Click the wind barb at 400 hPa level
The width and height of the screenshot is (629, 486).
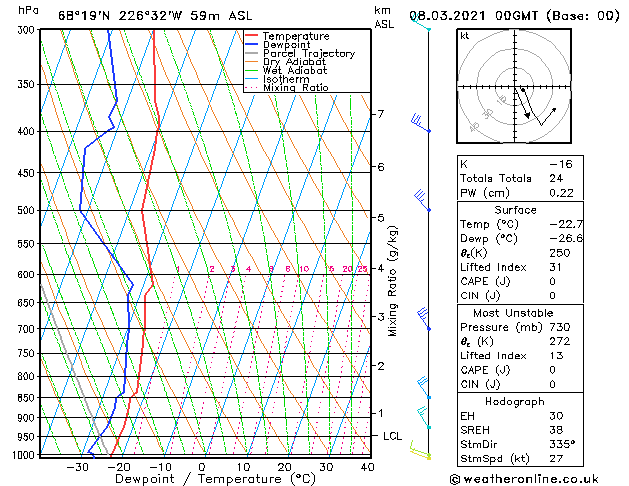click(420, 123)
